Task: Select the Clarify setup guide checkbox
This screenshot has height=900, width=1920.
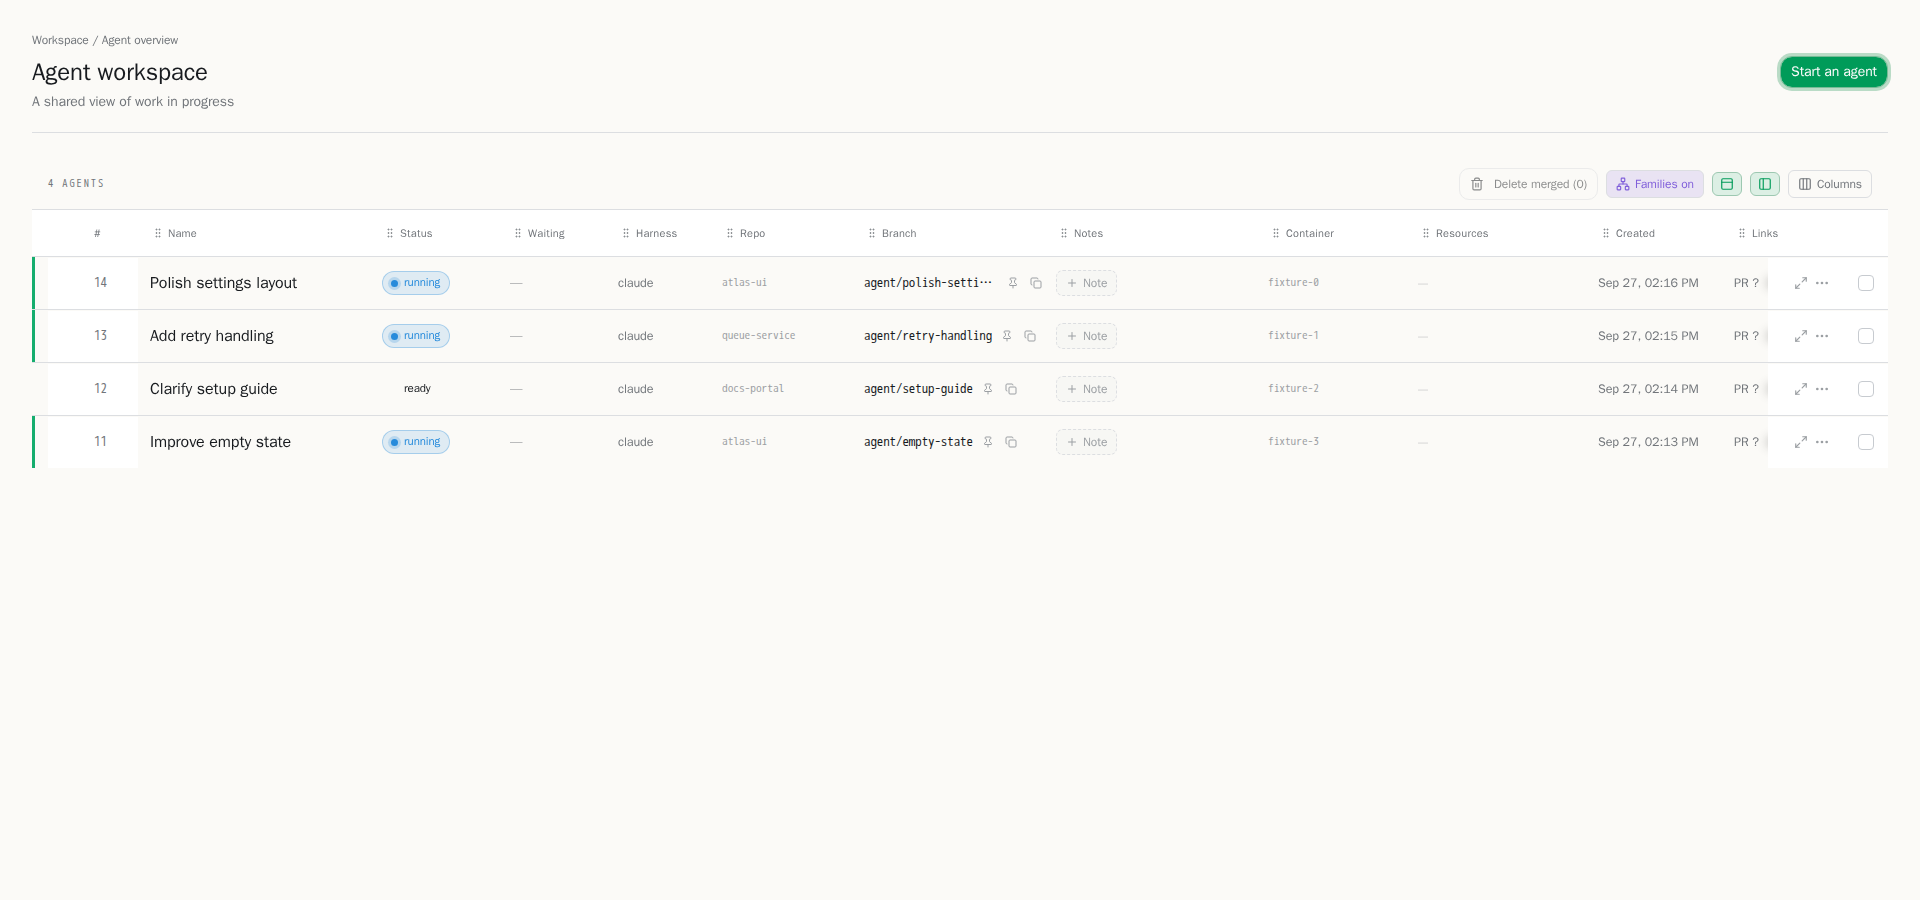Action: pos(1866,389)
